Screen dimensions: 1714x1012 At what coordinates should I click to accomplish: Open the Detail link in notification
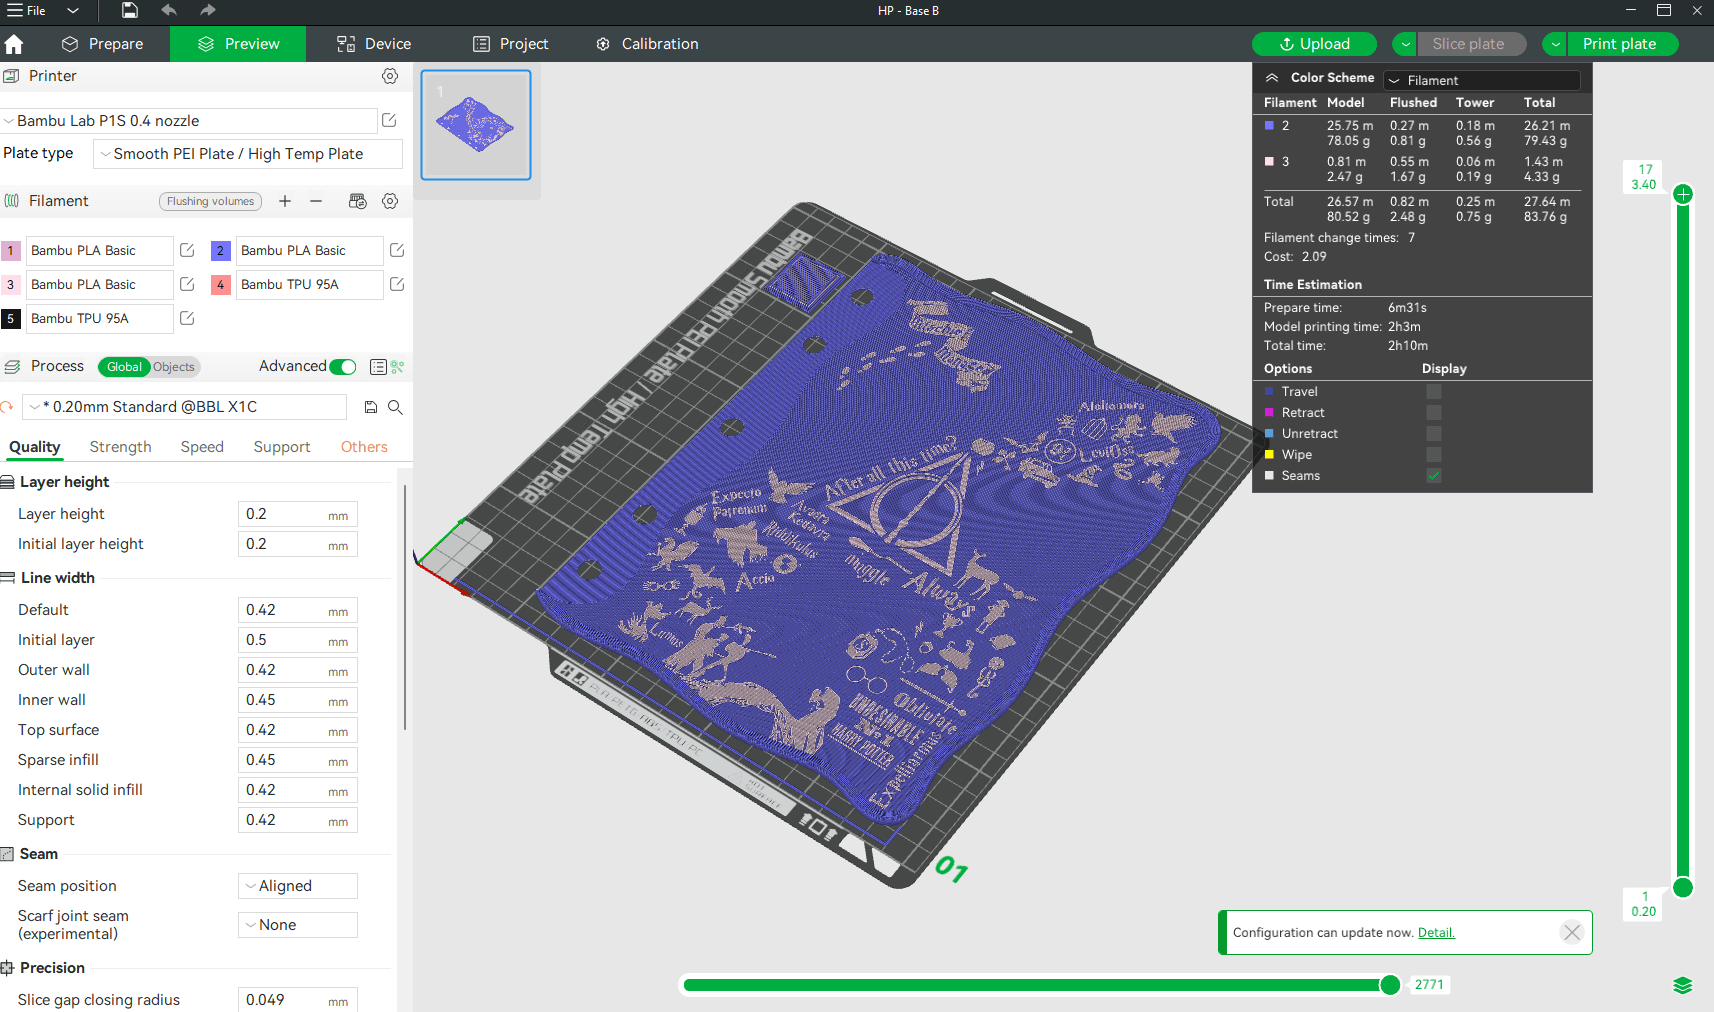[1436, 933]
